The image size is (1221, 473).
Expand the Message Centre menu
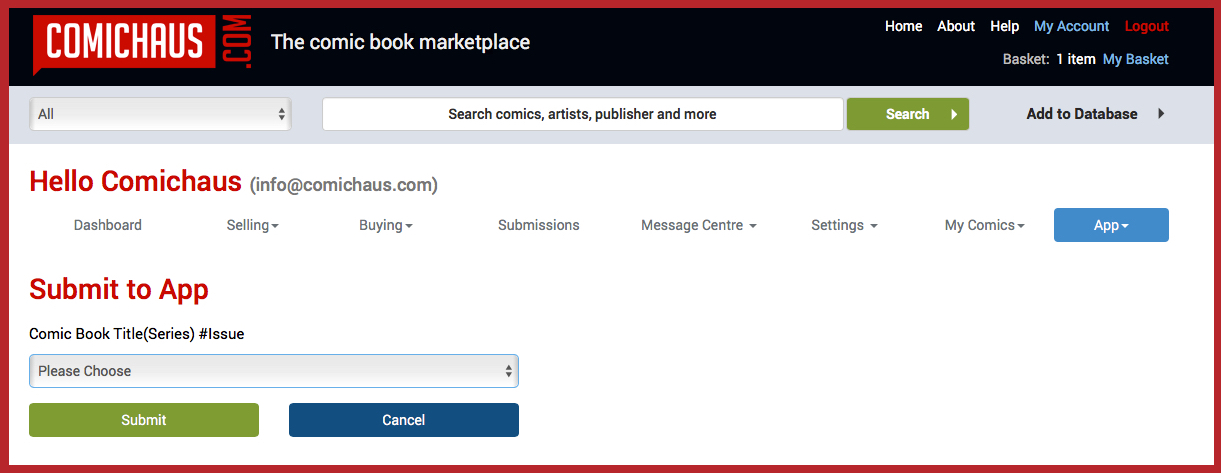(x=698, y=225)
